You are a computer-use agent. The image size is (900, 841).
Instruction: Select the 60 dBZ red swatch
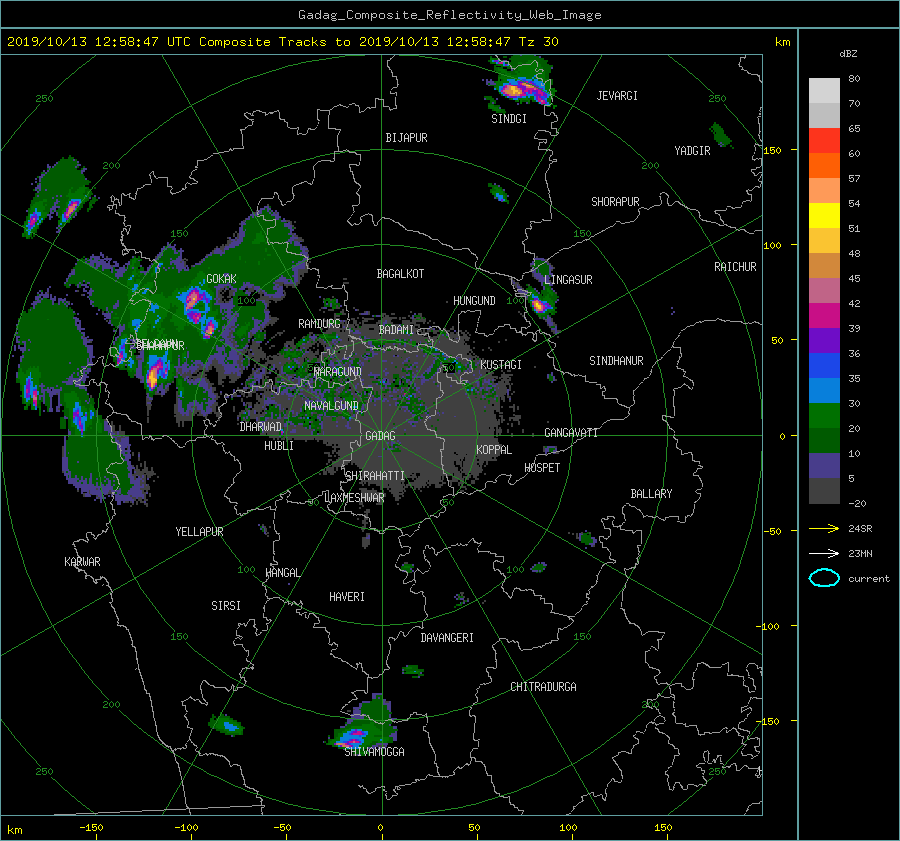tap(824, 141)
